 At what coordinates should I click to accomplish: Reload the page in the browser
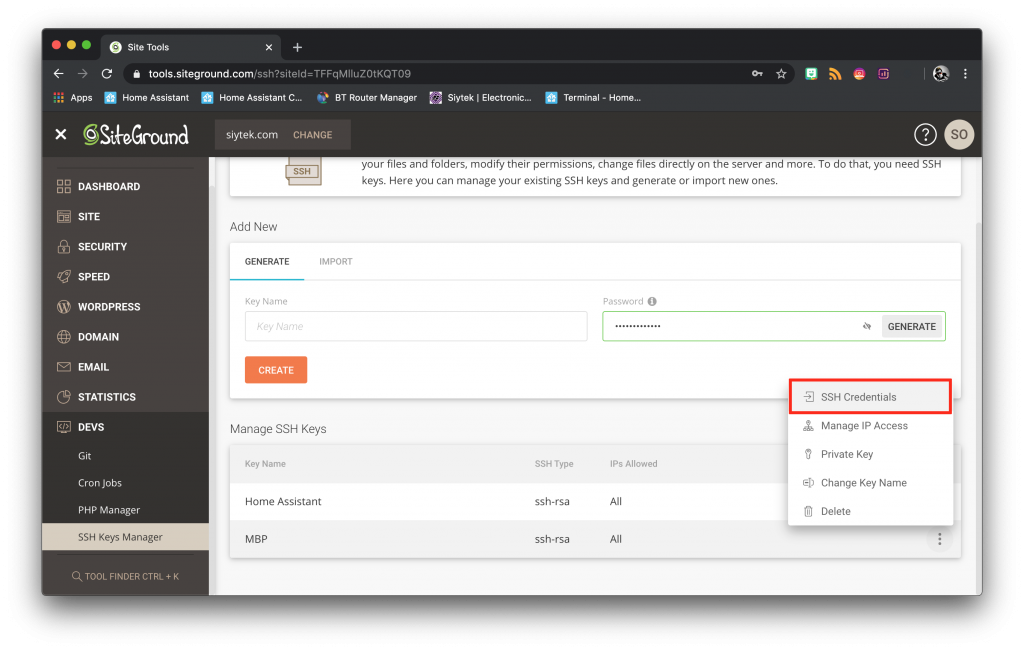107,74
